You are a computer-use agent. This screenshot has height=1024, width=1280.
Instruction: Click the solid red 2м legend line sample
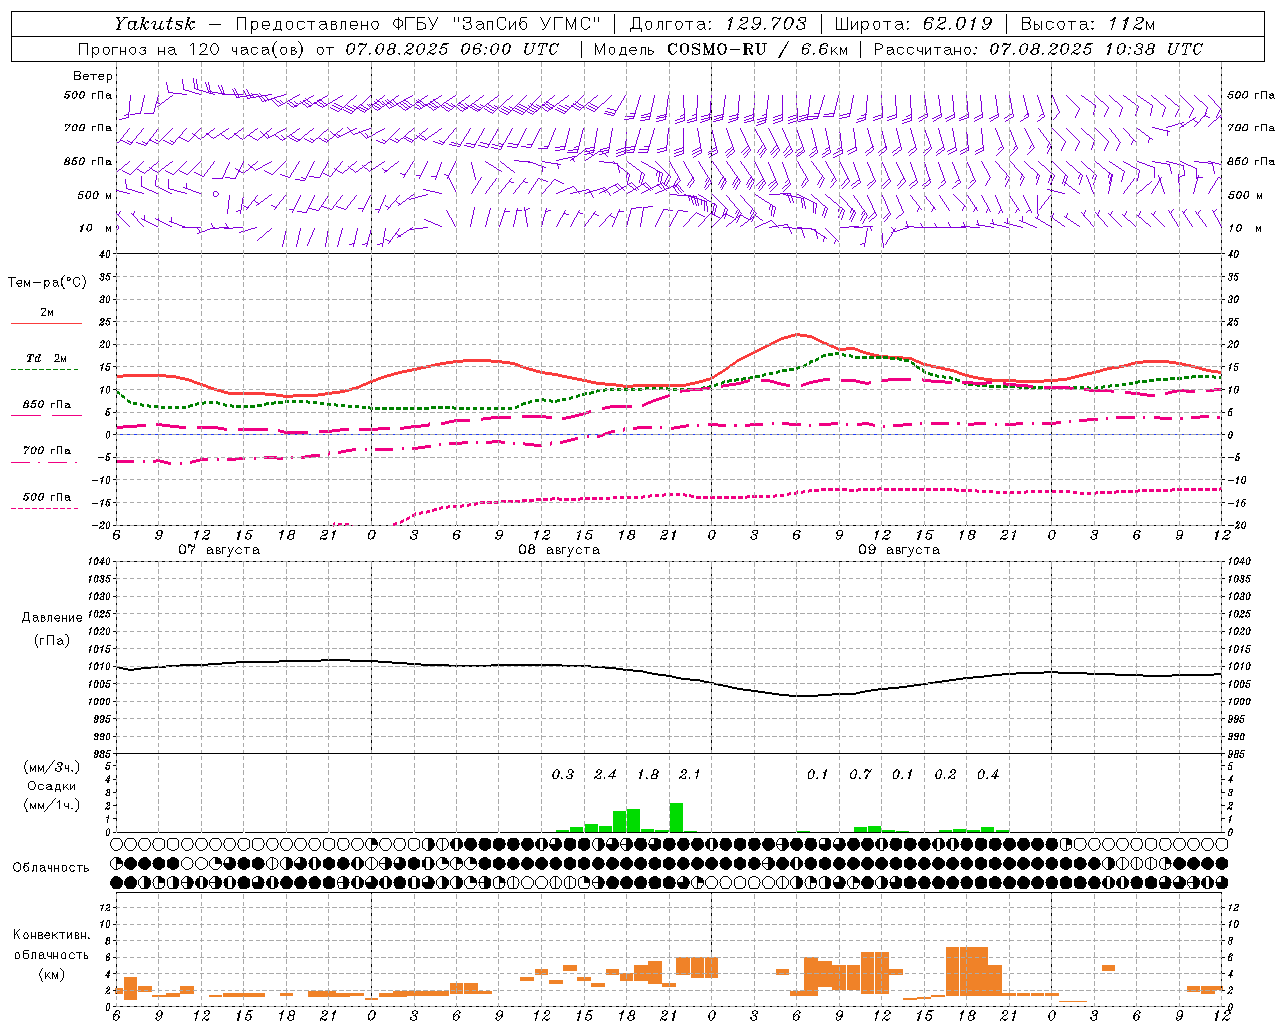point(45,323)
